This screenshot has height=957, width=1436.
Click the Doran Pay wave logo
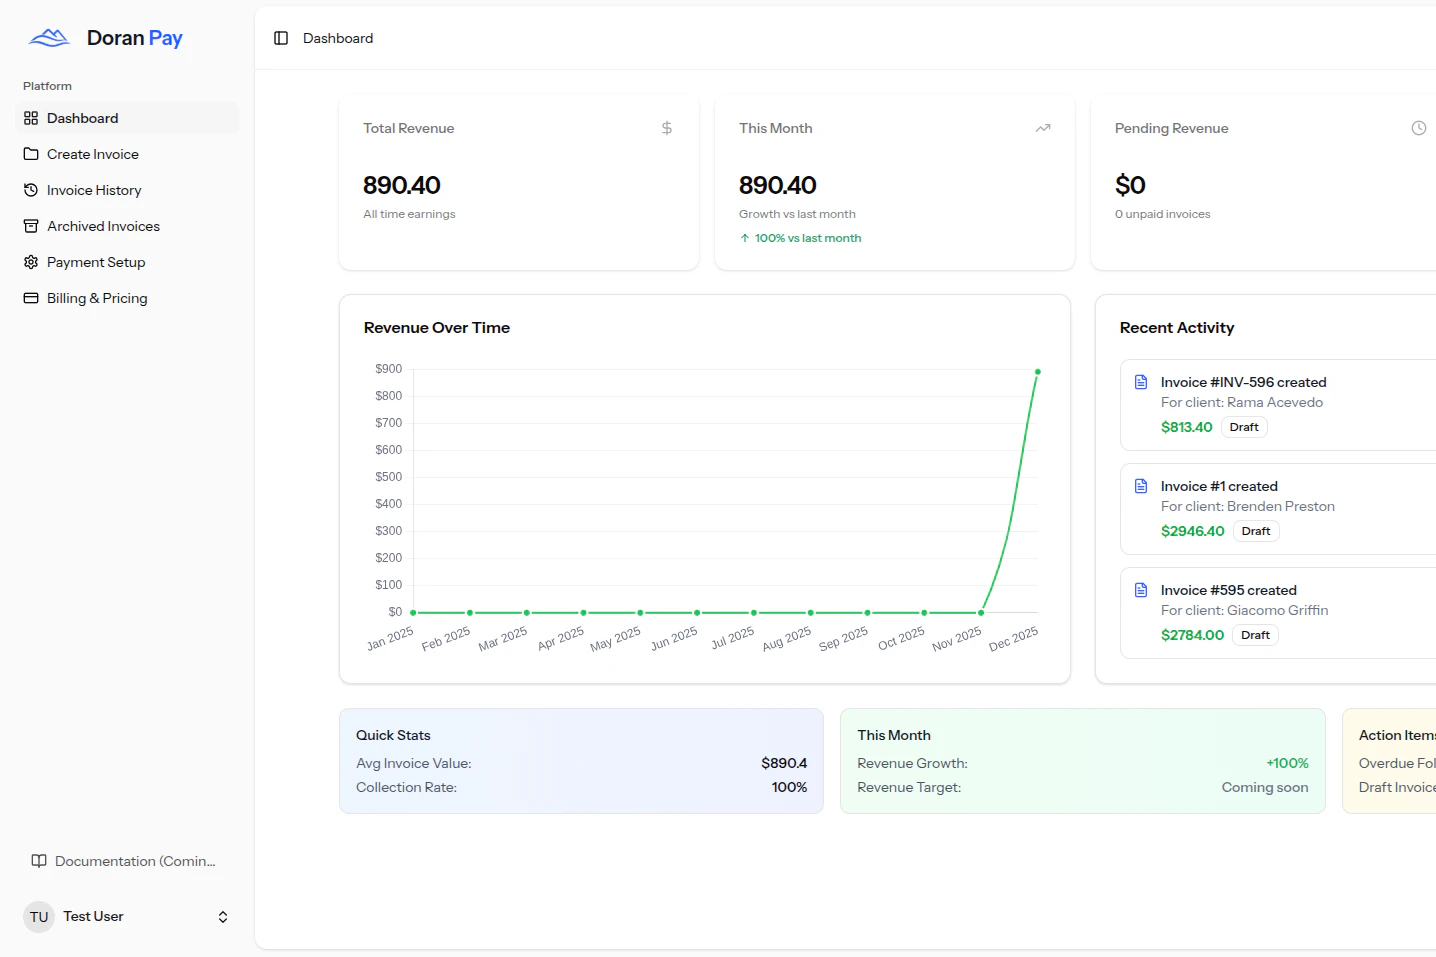point(48,37)
